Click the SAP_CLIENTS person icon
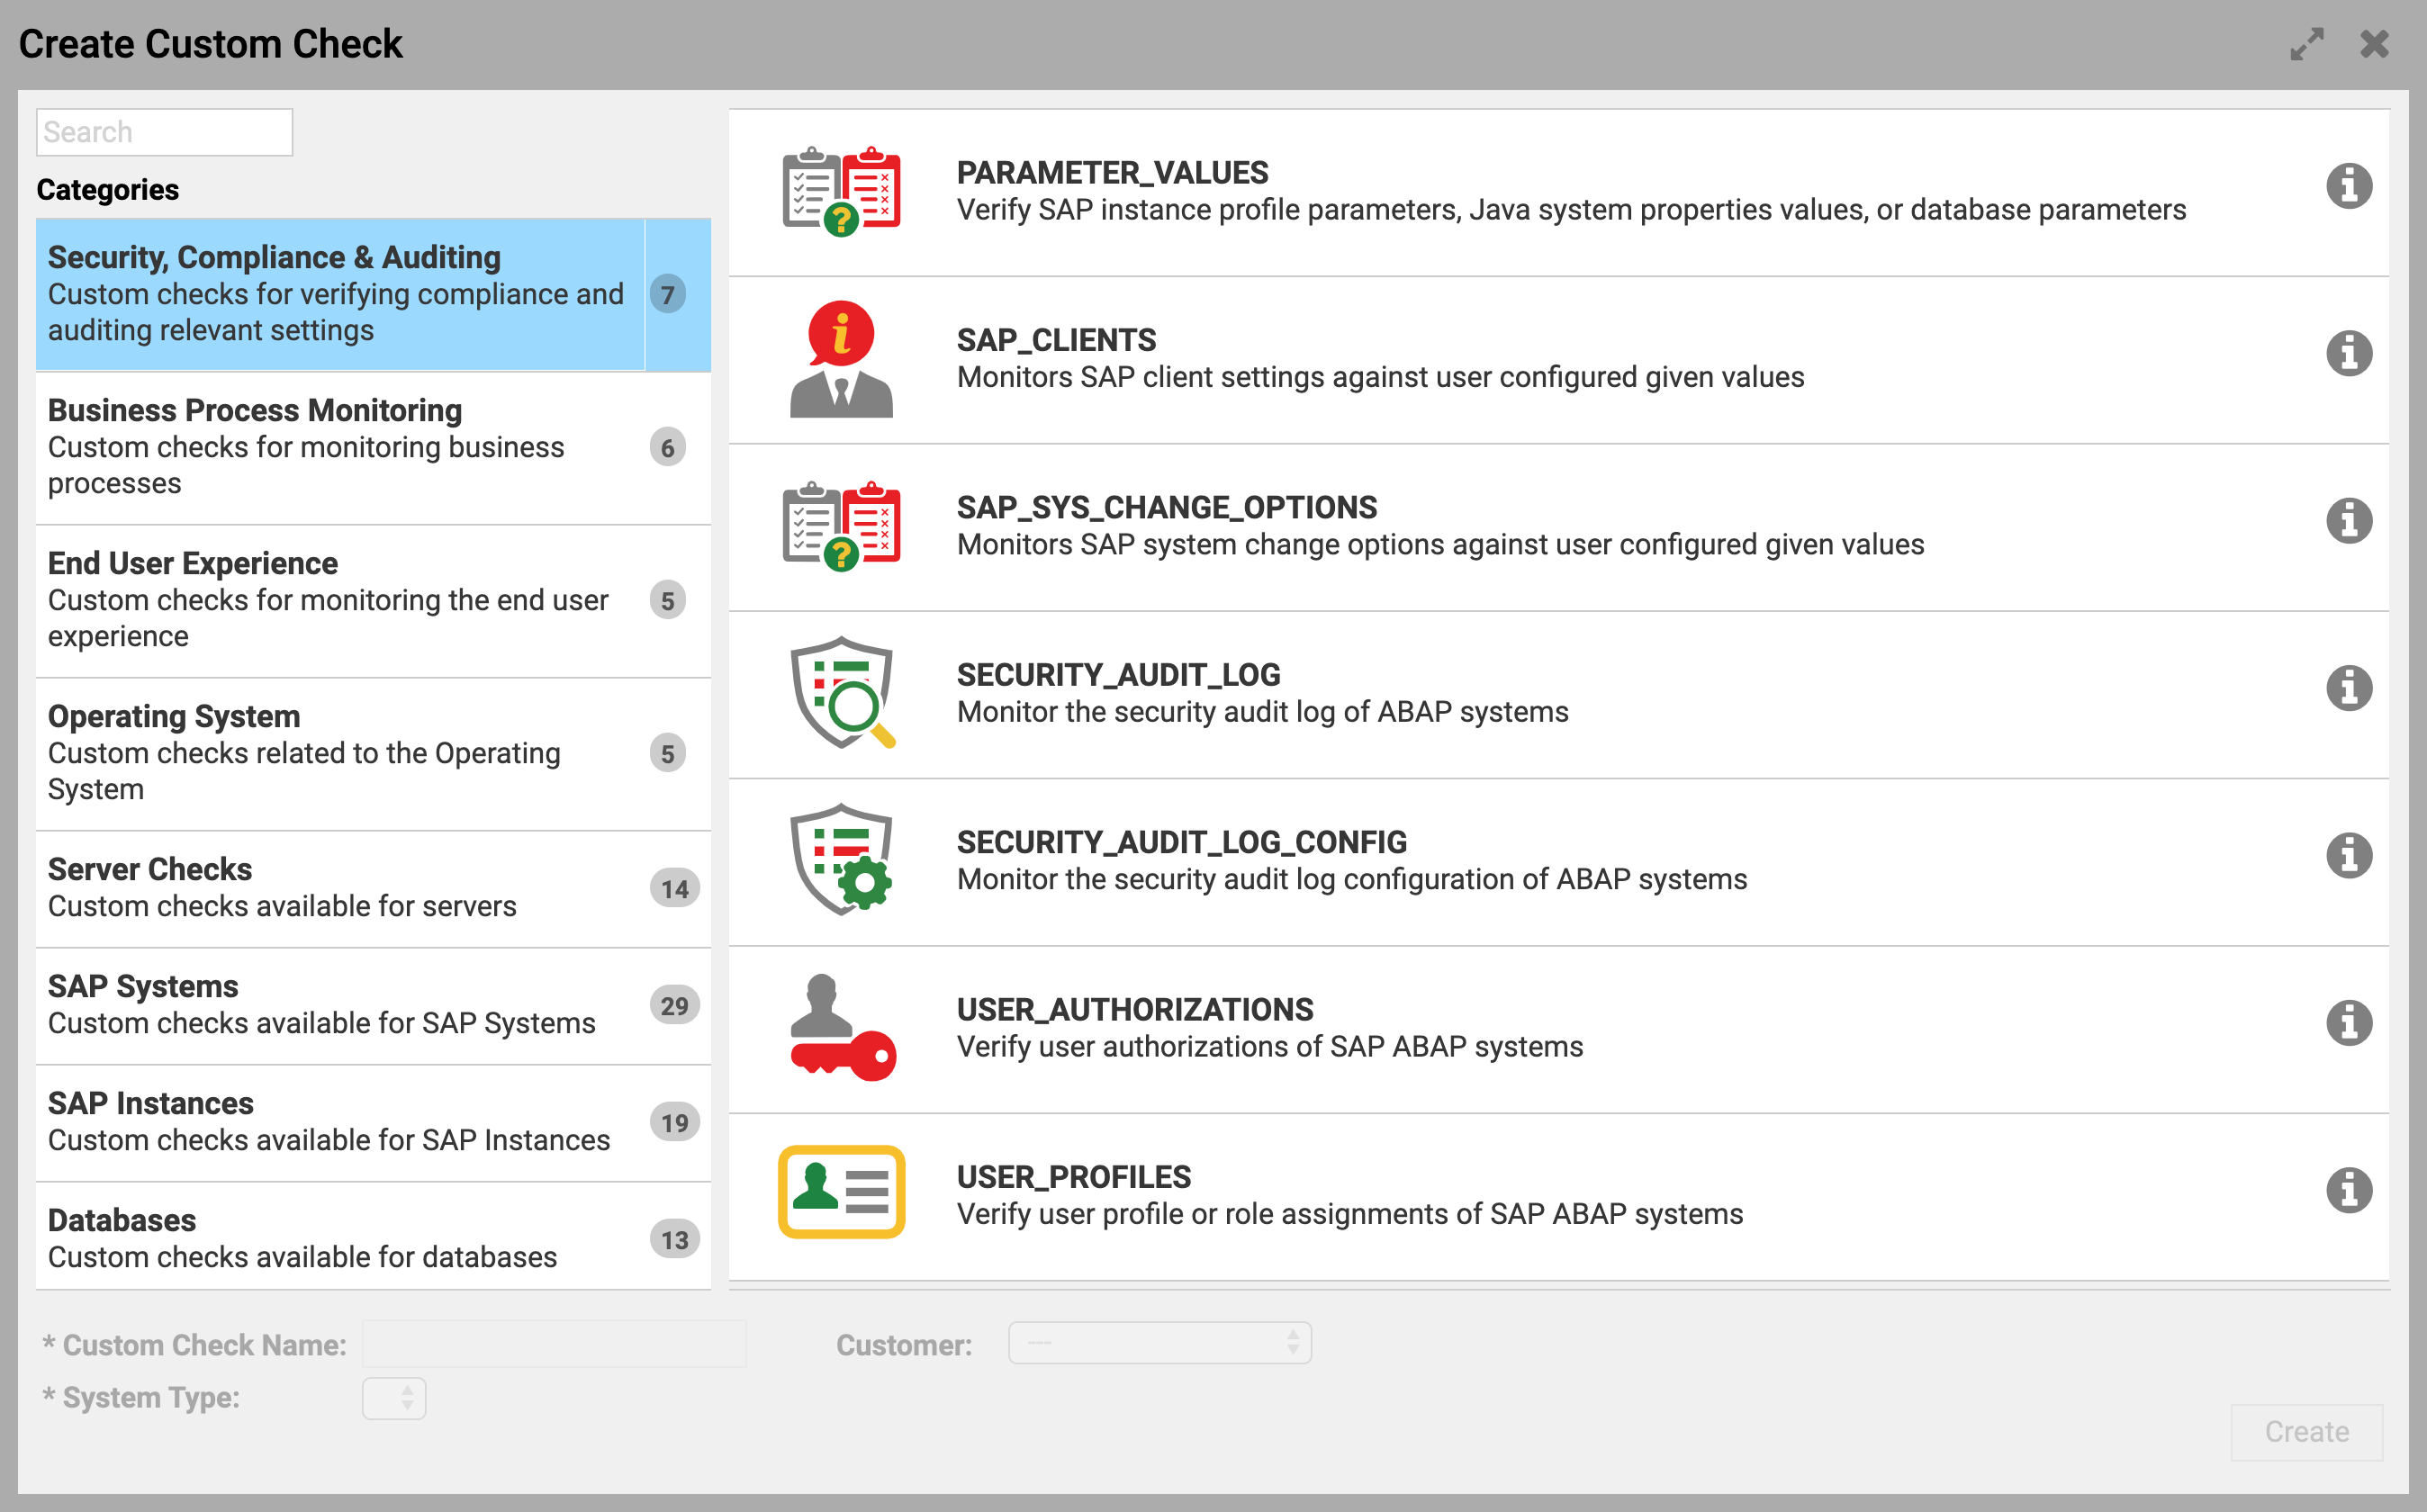Screen dimensions: 2427x1512 point(842,357)
